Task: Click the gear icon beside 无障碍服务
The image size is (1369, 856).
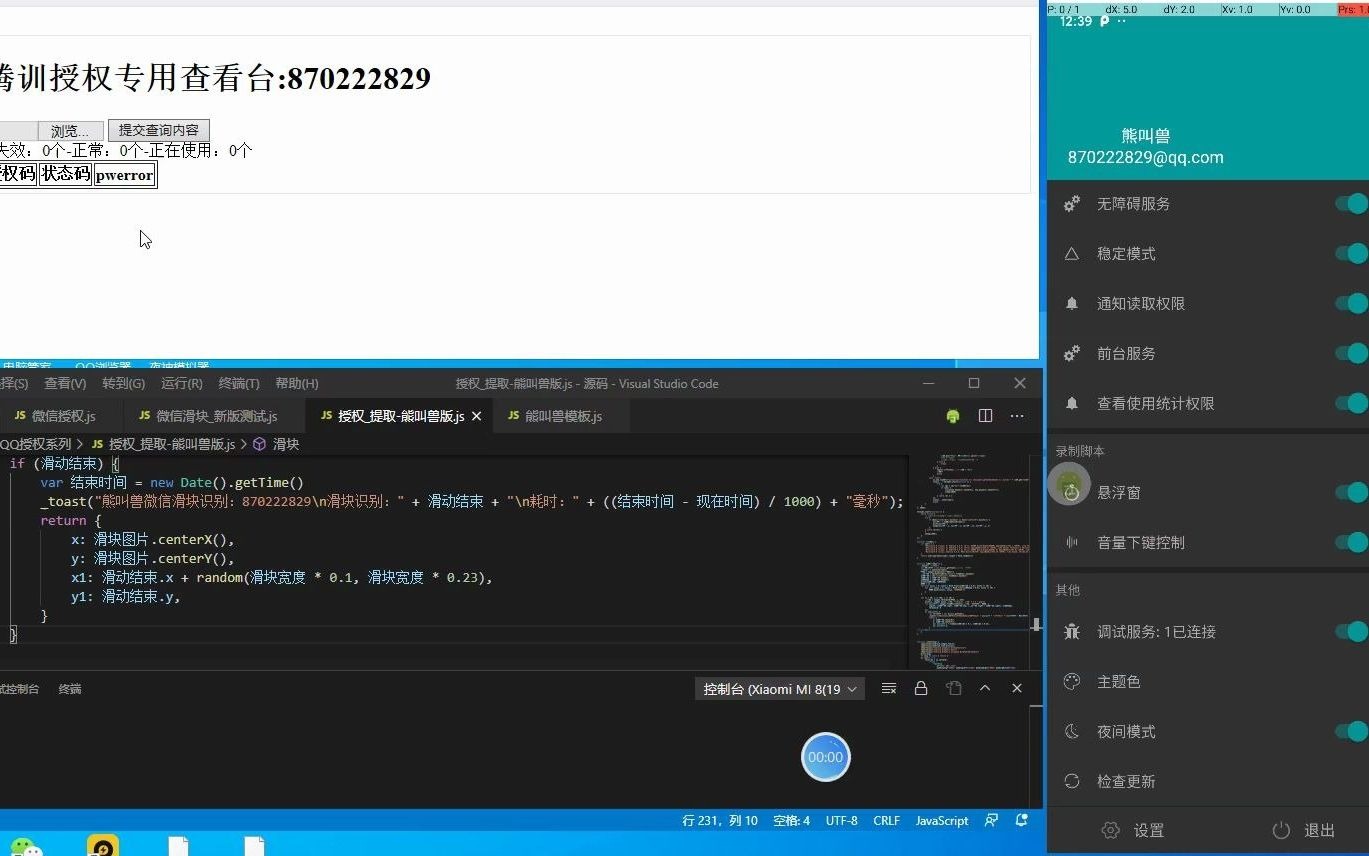Action: tap(1072, 204)
